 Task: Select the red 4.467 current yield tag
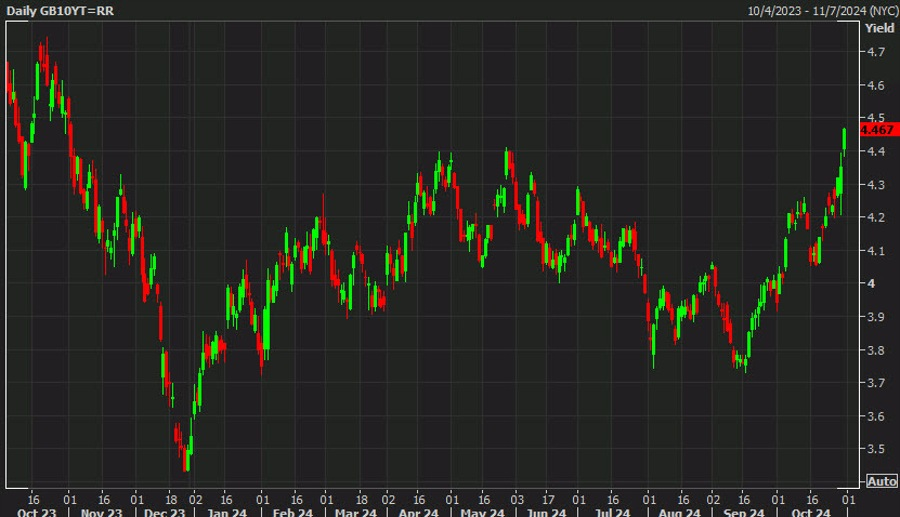[878, 130]
